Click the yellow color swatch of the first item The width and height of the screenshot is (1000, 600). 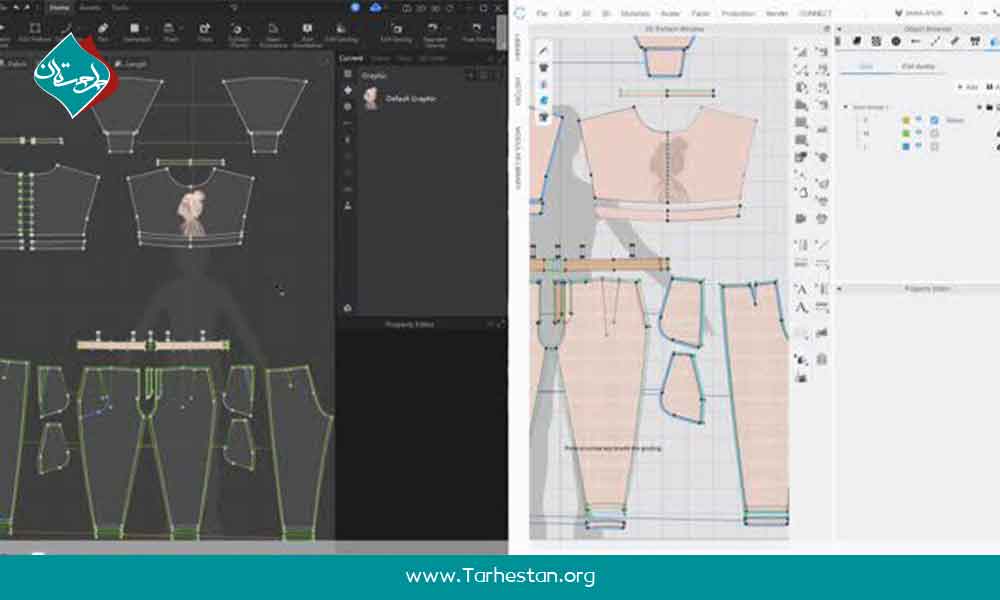[906, 120]
